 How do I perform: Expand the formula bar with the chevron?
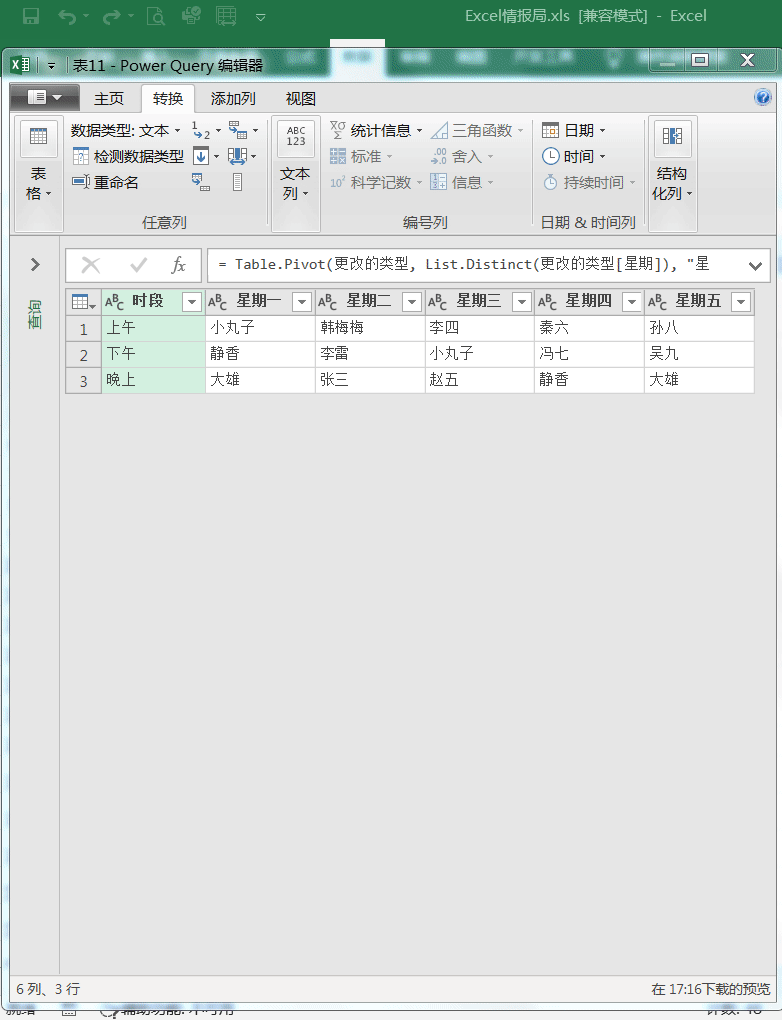click(x=755, y=265)
